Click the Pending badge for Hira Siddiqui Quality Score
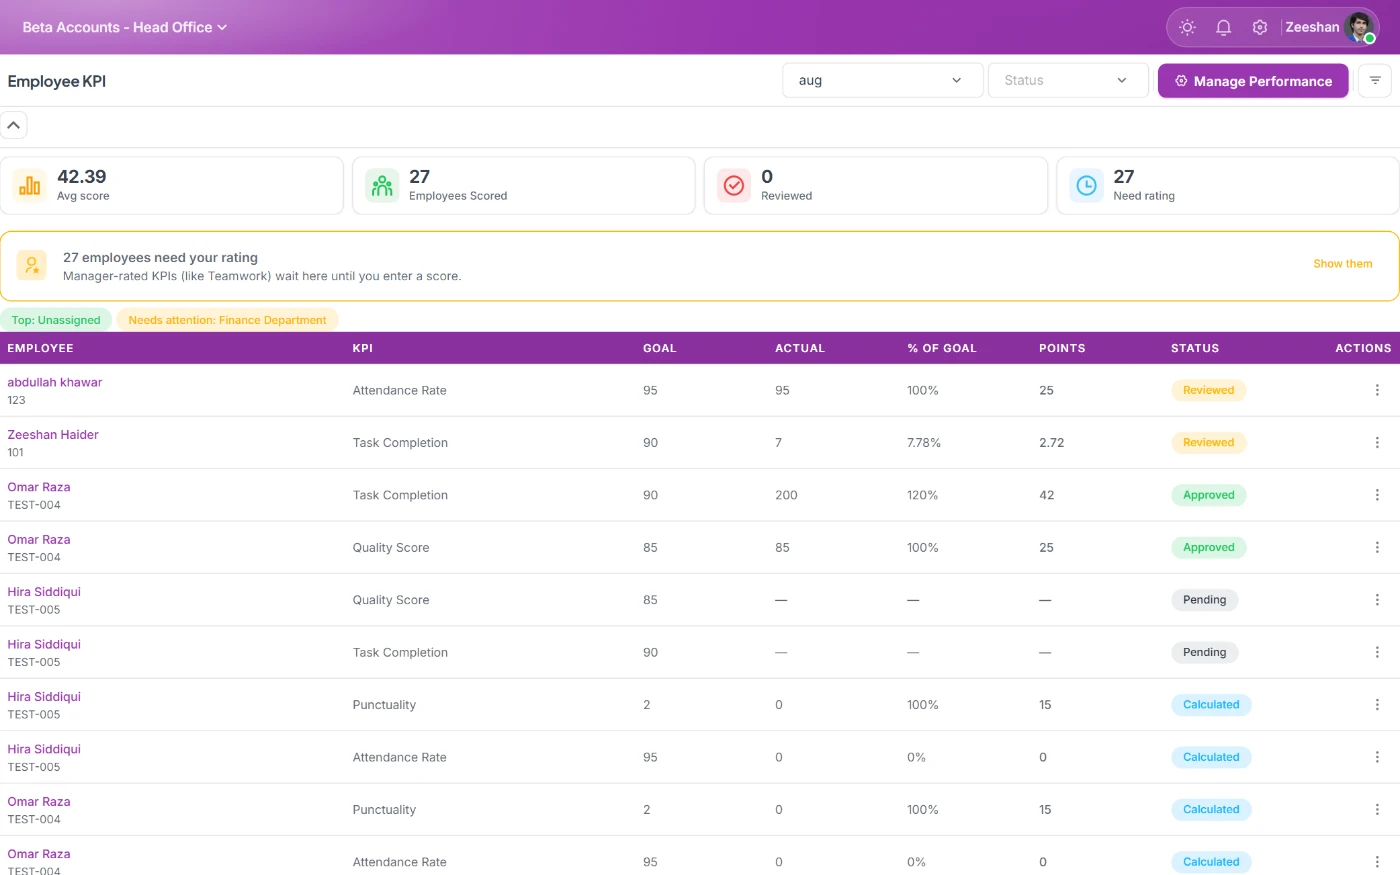This screenshot has height=875, width=1400. (x=1205, y=600)
